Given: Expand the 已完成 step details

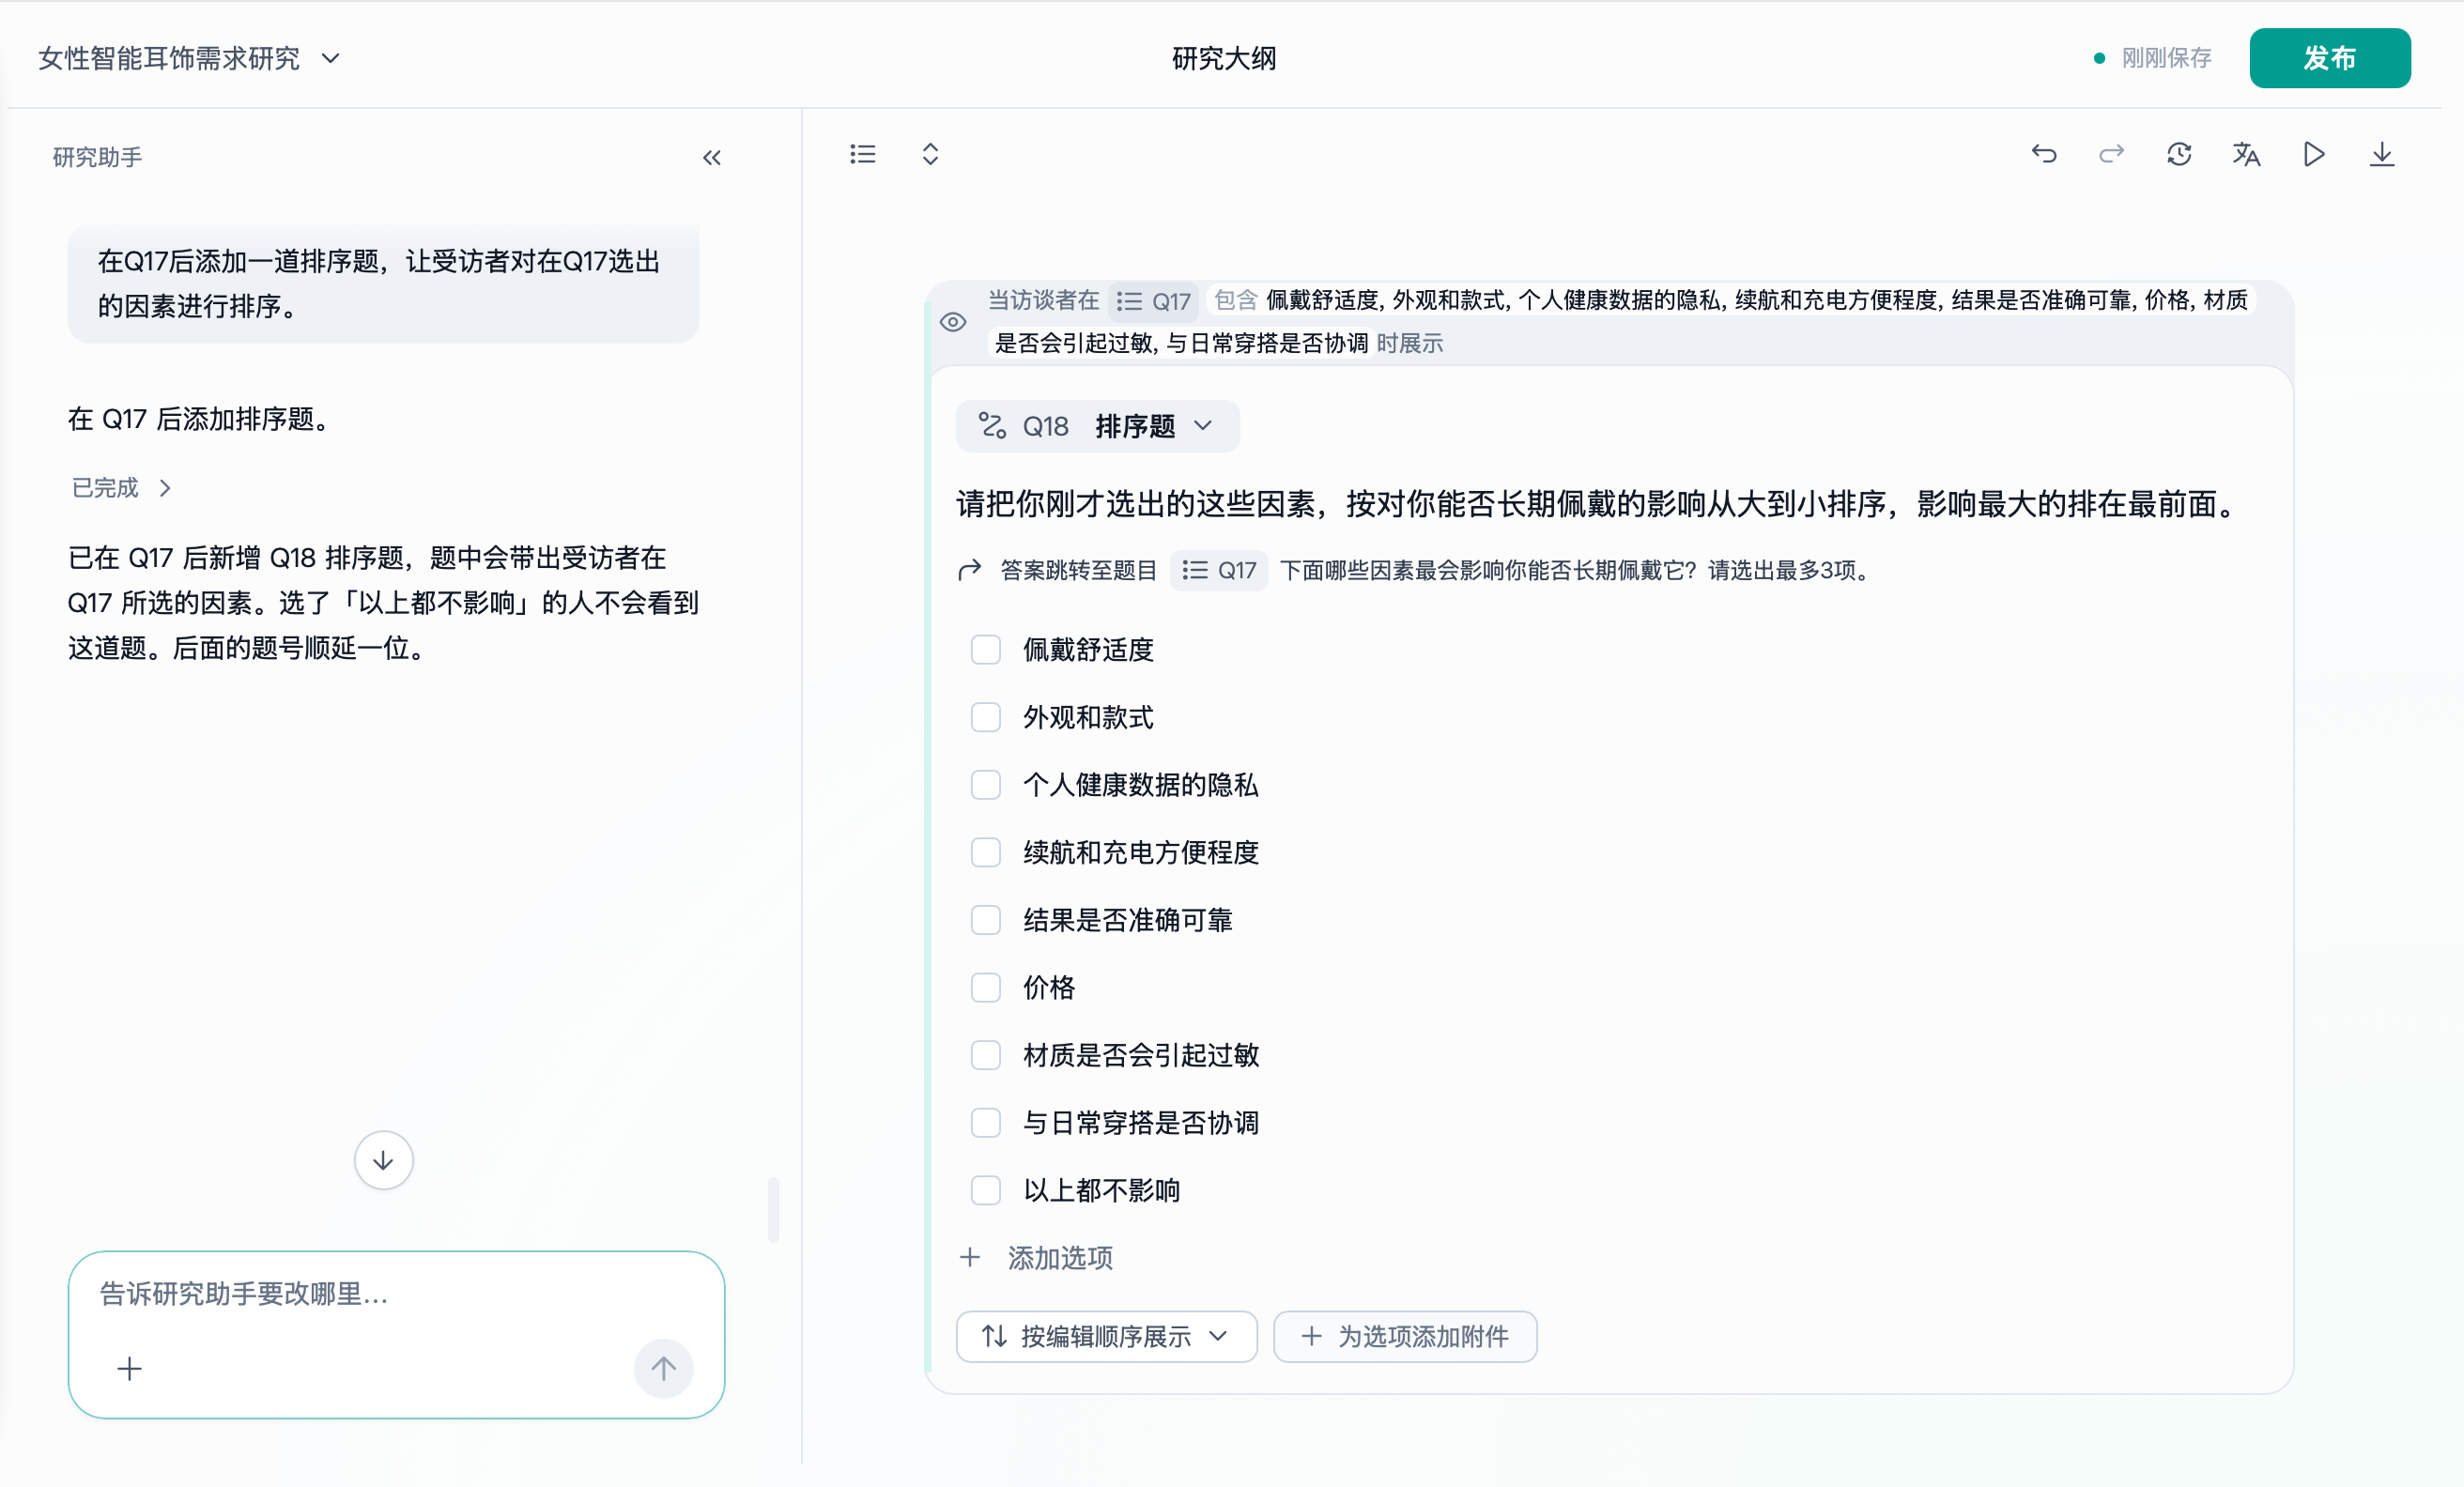Looking at the screenshot, I should pos(121,488).
